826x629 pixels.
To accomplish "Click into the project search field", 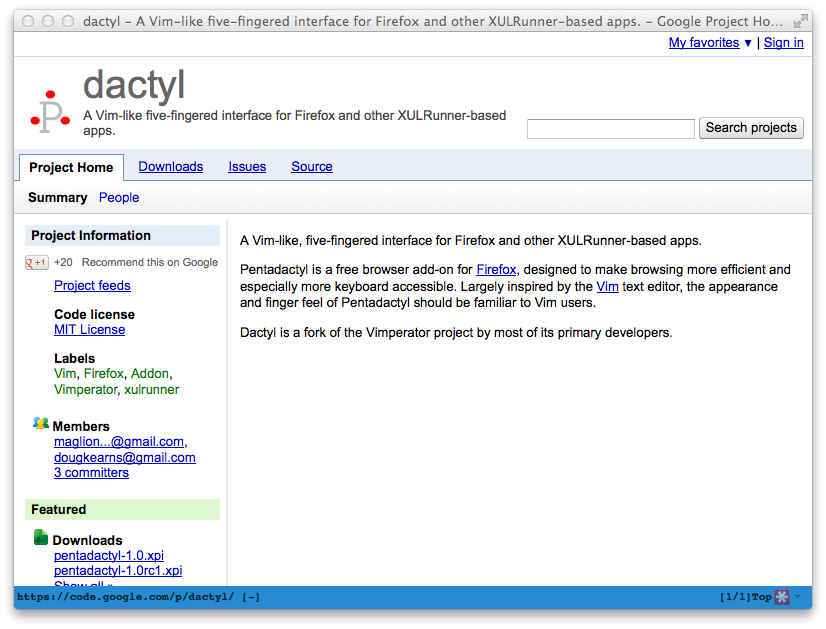I will tap(611, 129).
